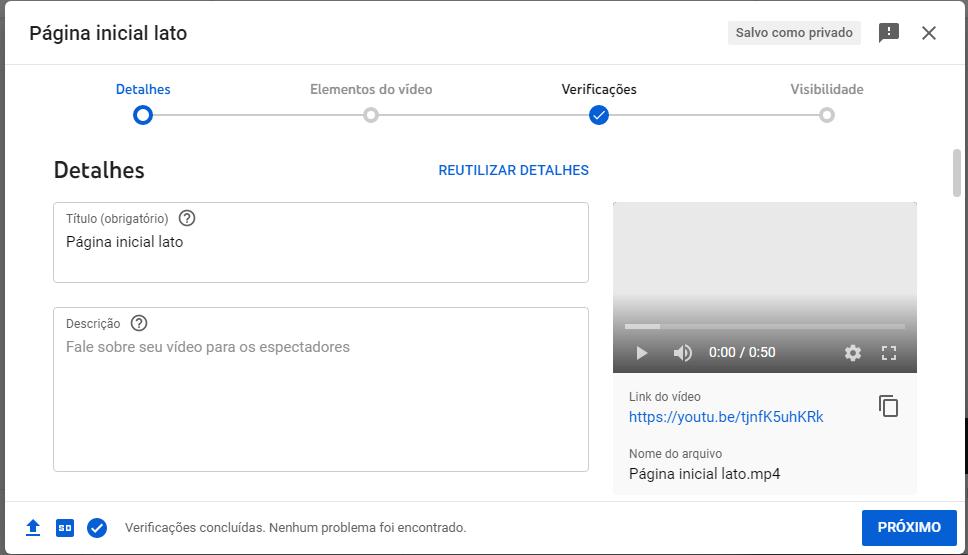The height and width of the screenshot is (555, 968).
Task: Mute the video preview volume
Action: coord(682,353)
